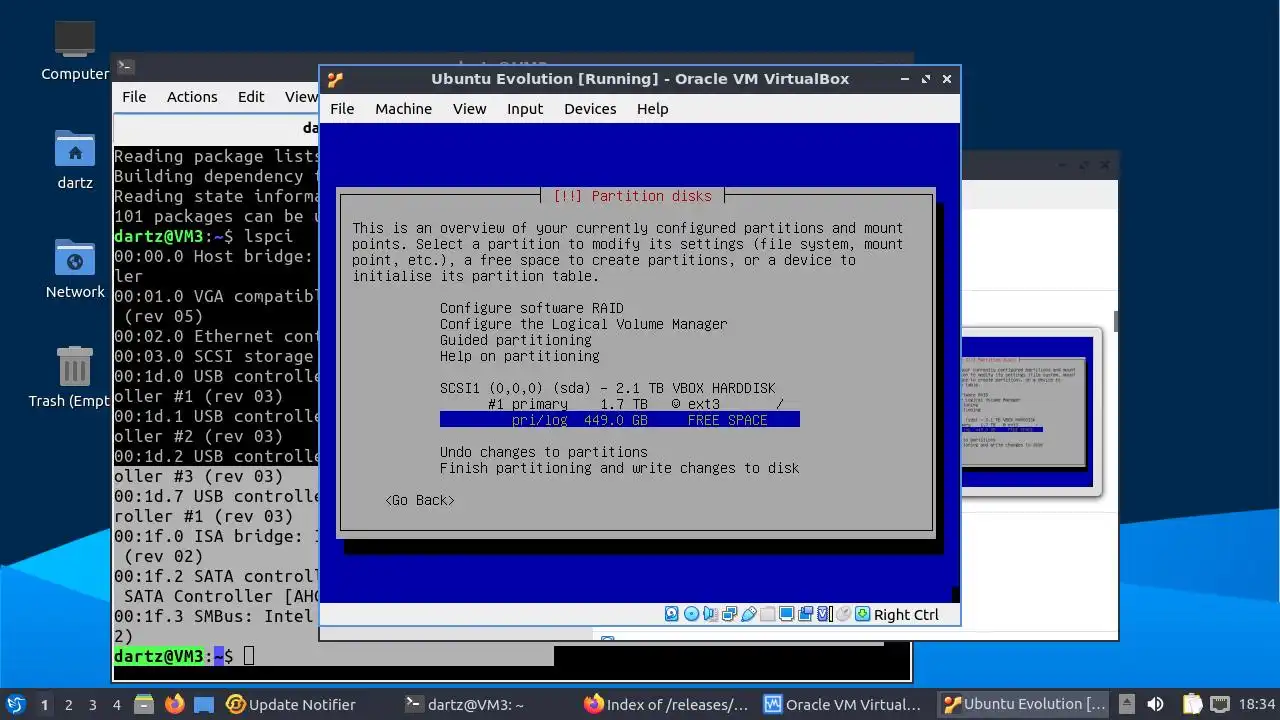Open the VirtualBox Input menu
The width and height of the screenshot is (1280, 720).
[x=525, y=109]
